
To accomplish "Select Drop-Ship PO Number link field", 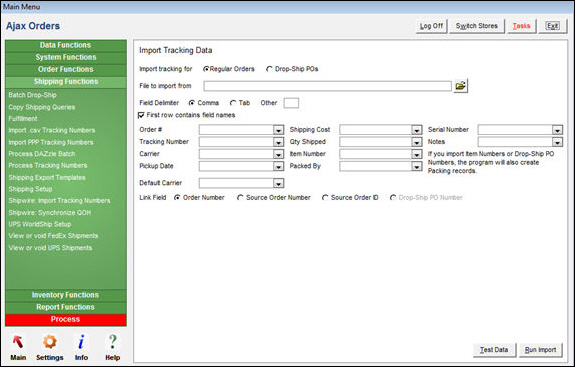I will pyautogui.click(x=393, y=198).
